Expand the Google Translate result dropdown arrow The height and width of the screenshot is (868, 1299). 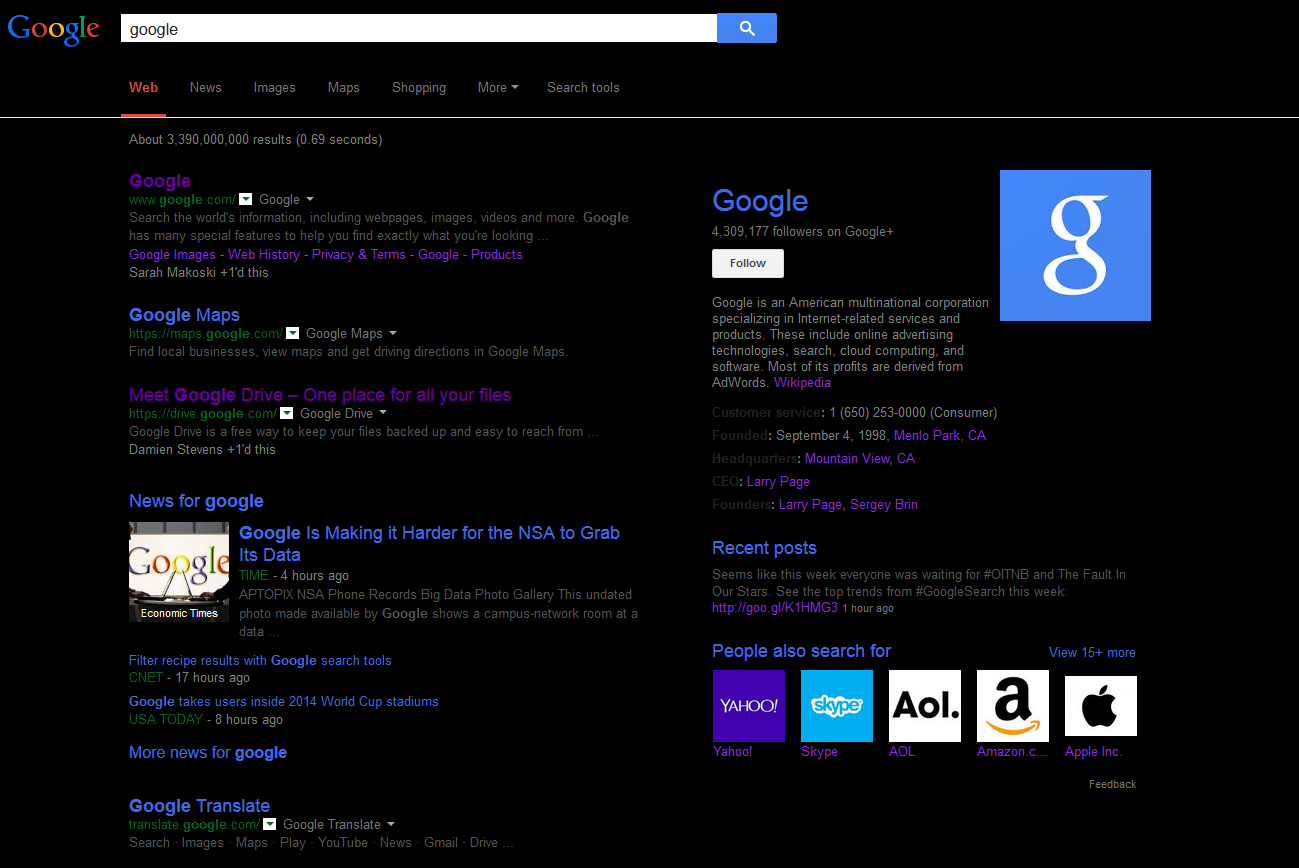[391, 824]
